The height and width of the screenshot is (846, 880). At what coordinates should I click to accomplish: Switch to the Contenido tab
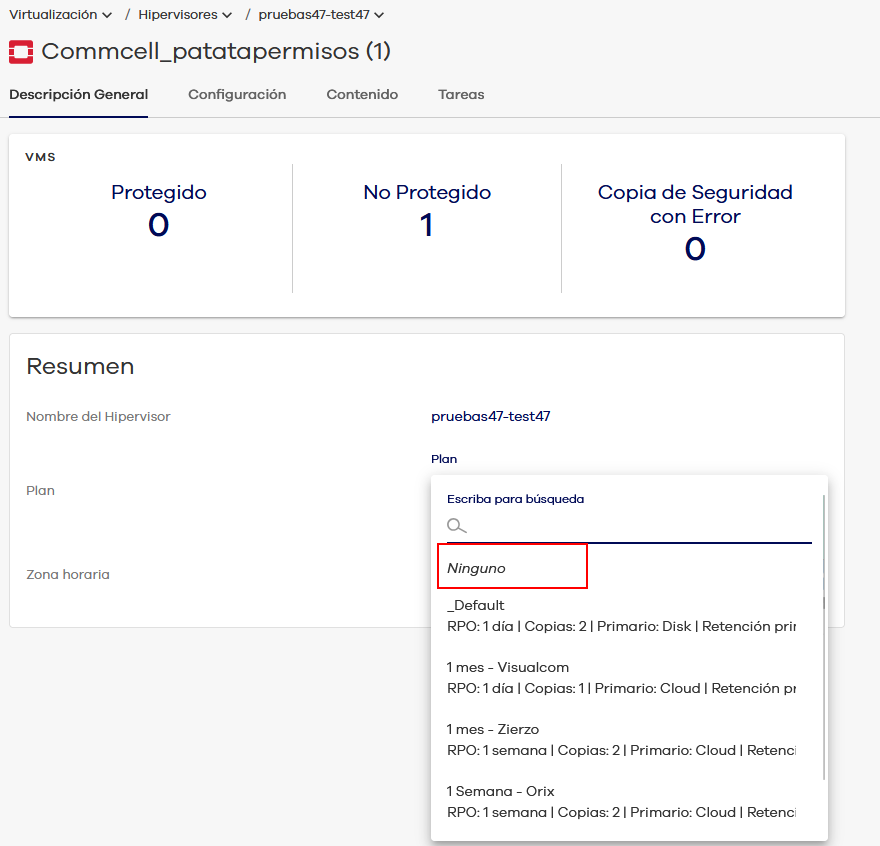pyautogui.click(x=362, y=95)
